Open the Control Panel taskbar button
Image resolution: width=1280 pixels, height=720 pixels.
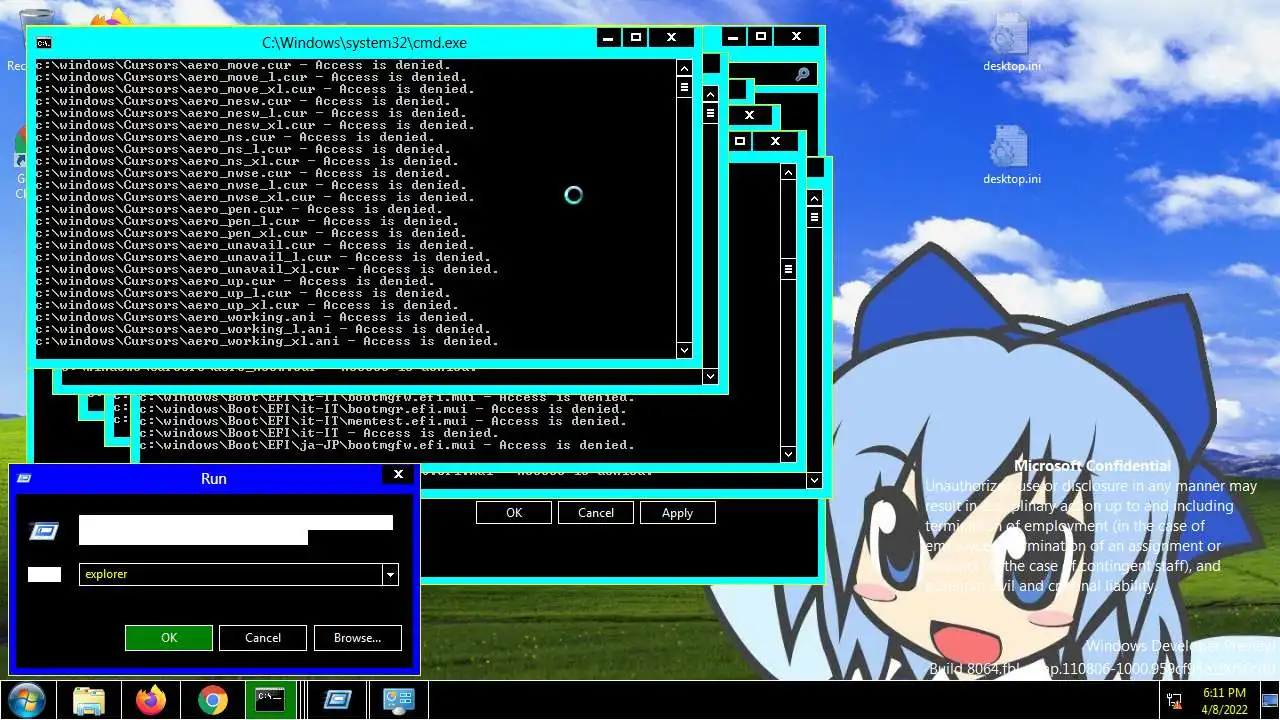tap(399, 700)
